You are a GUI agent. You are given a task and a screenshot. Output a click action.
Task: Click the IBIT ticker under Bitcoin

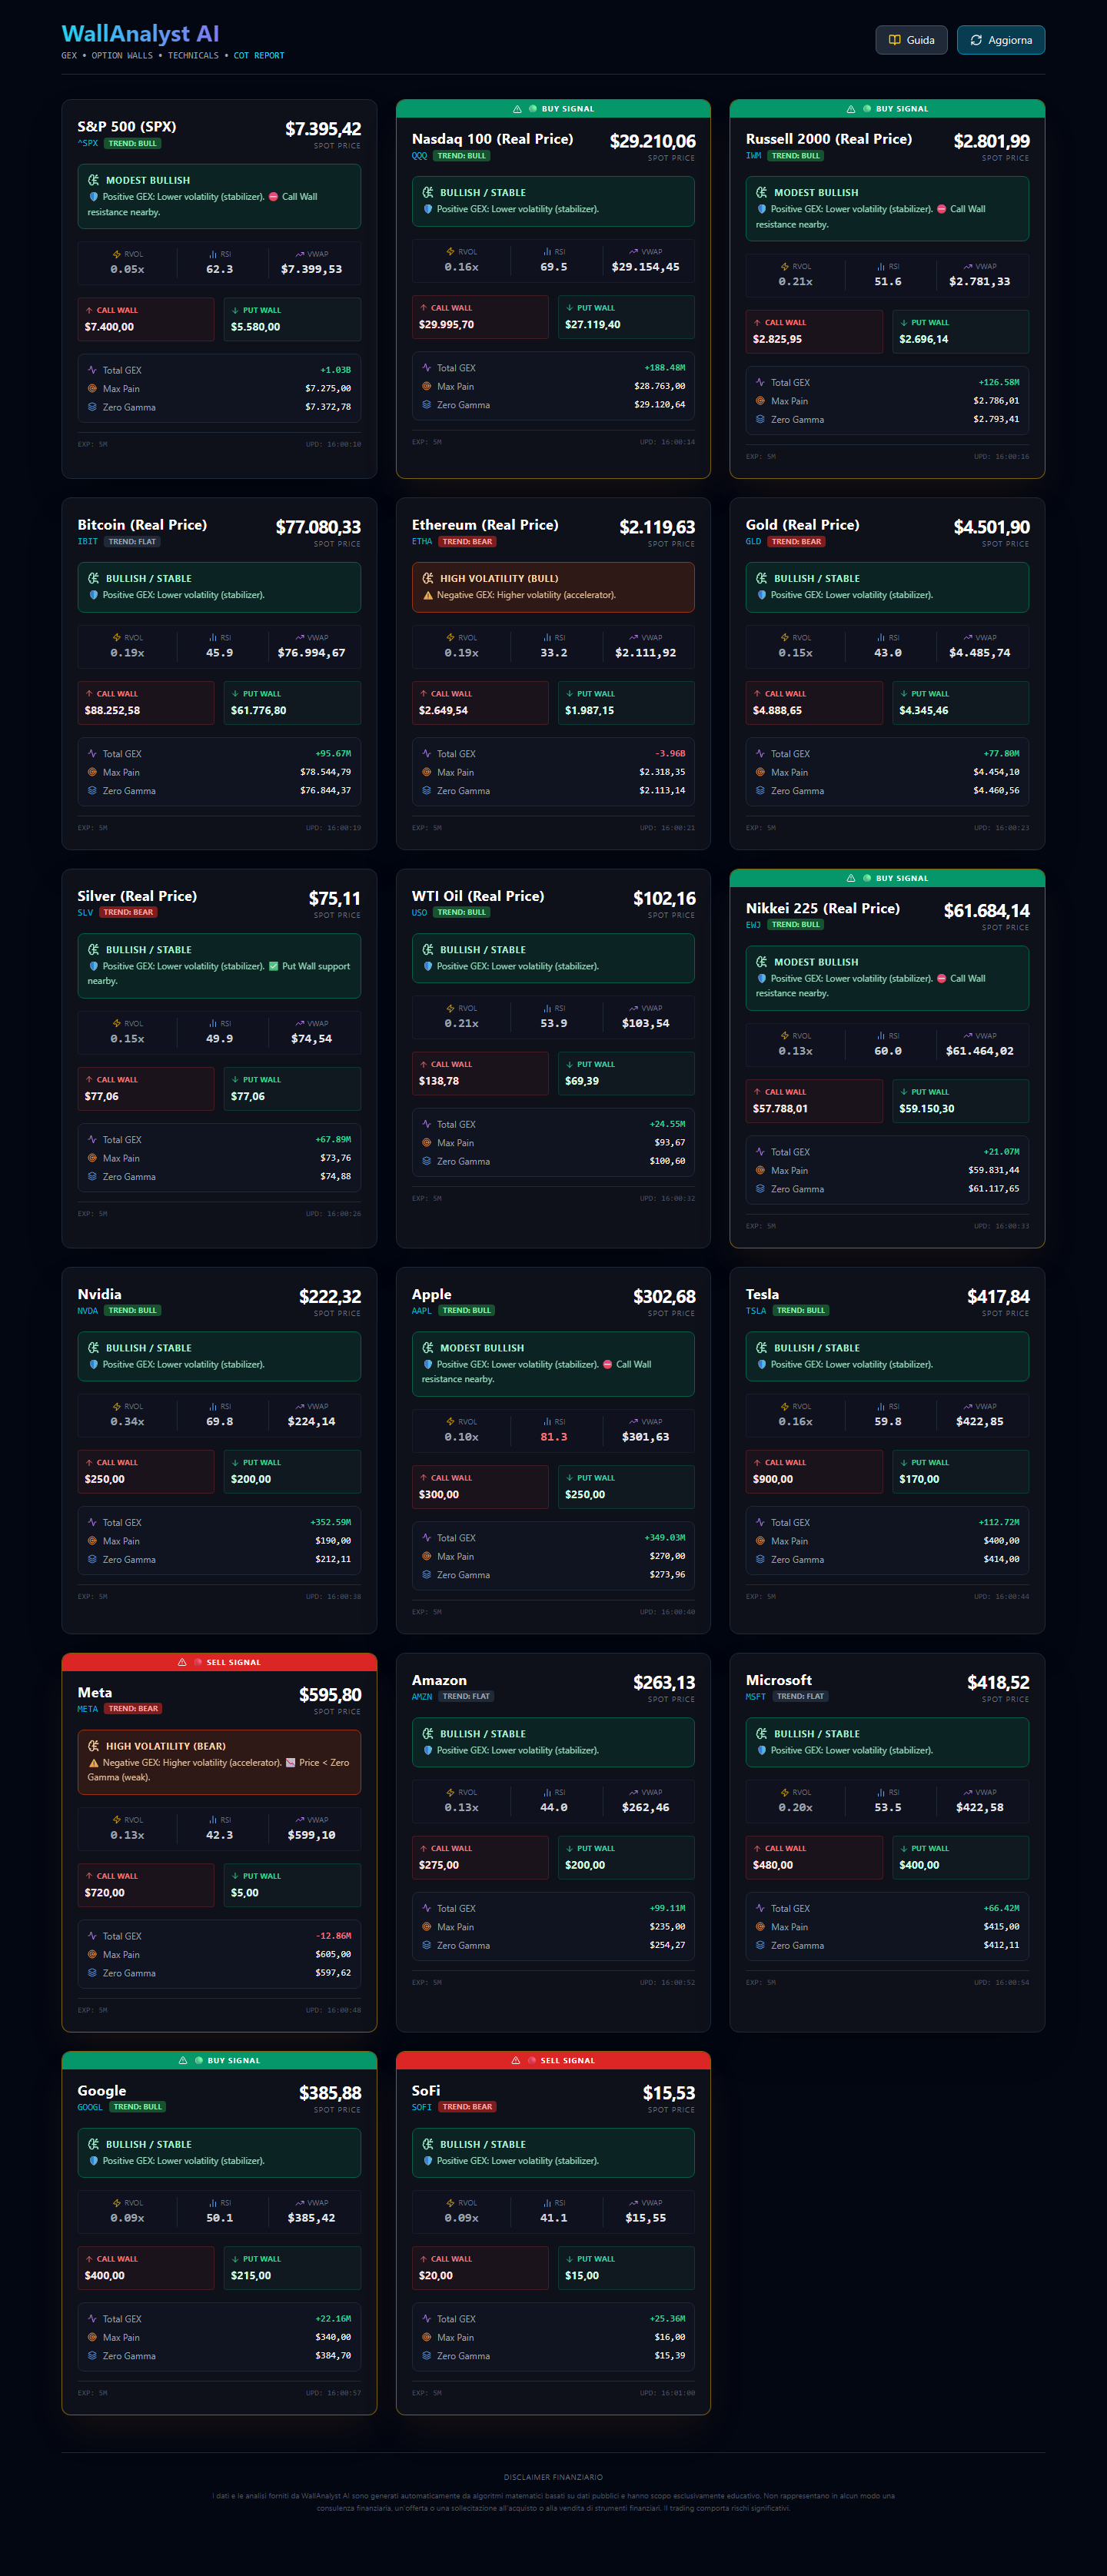[88, 542]
